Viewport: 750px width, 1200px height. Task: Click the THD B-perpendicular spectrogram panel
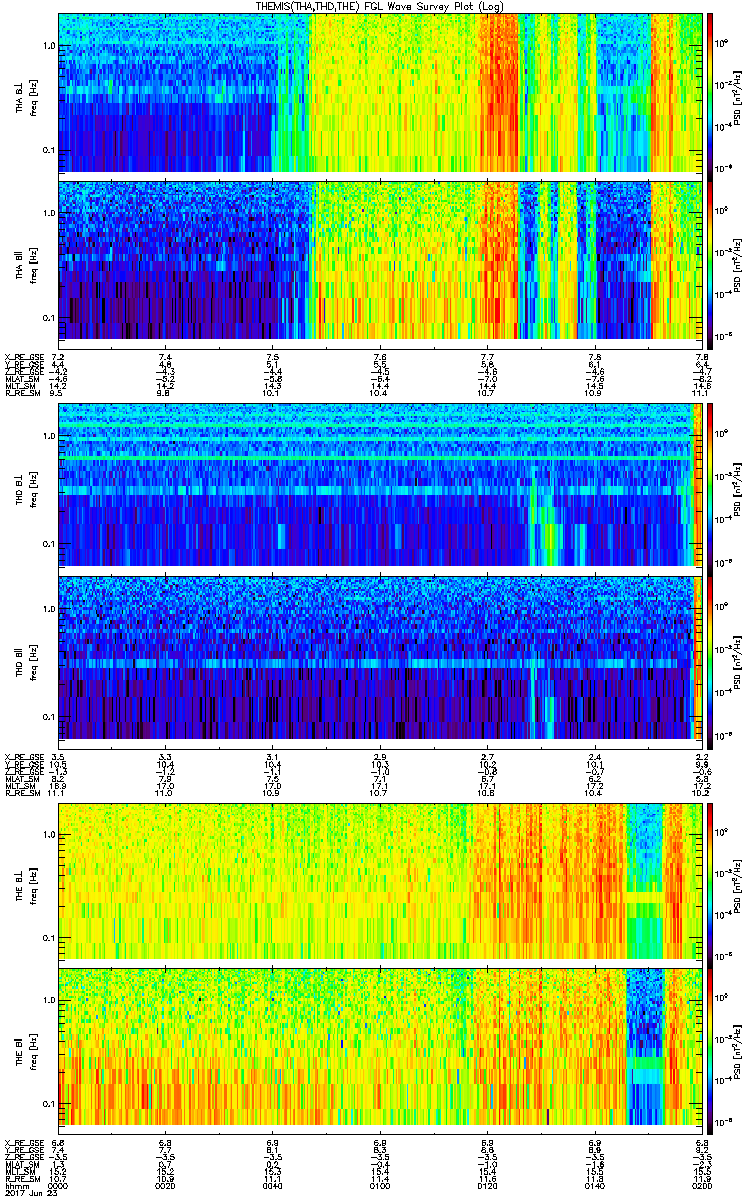tap(380, 485)
